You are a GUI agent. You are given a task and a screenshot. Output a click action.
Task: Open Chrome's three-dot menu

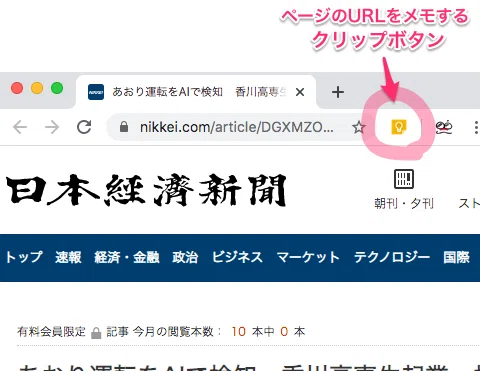pos(476,127)
